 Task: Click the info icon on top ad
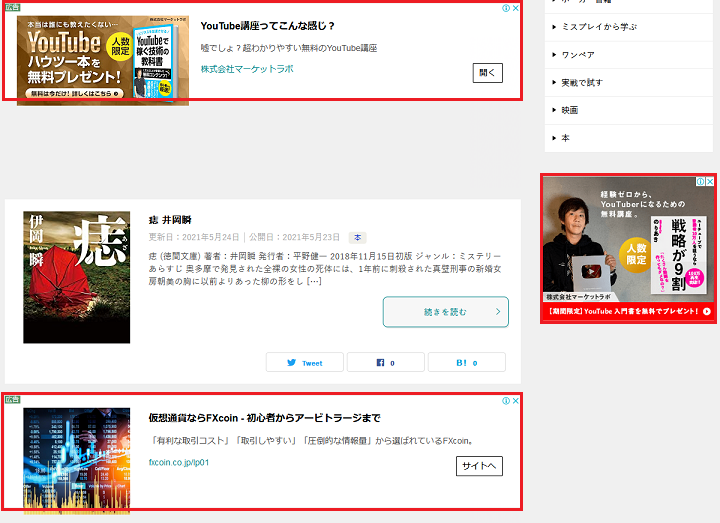[x=505, y=8]
